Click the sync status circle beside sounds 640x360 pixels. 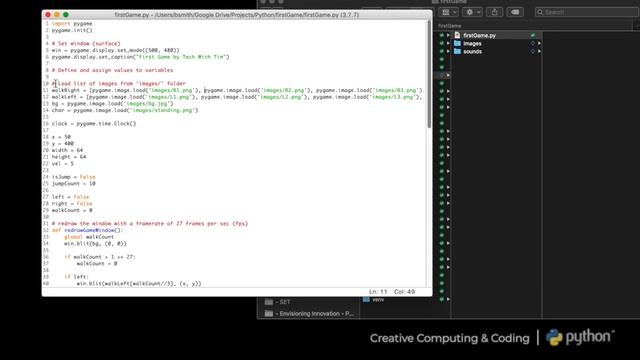(x=533, y=51)
